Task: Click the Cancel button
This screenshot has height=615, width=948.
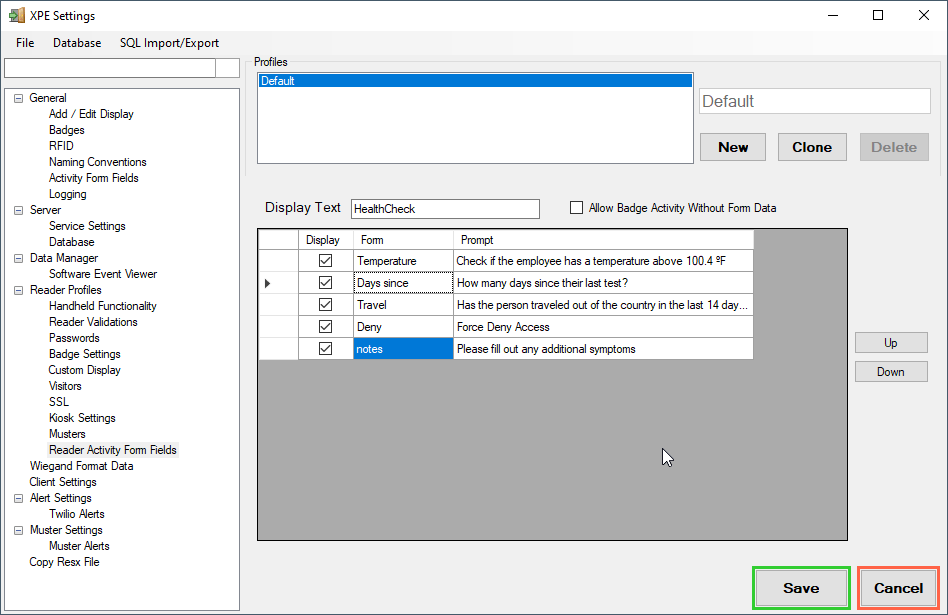Action: [898, 588]
